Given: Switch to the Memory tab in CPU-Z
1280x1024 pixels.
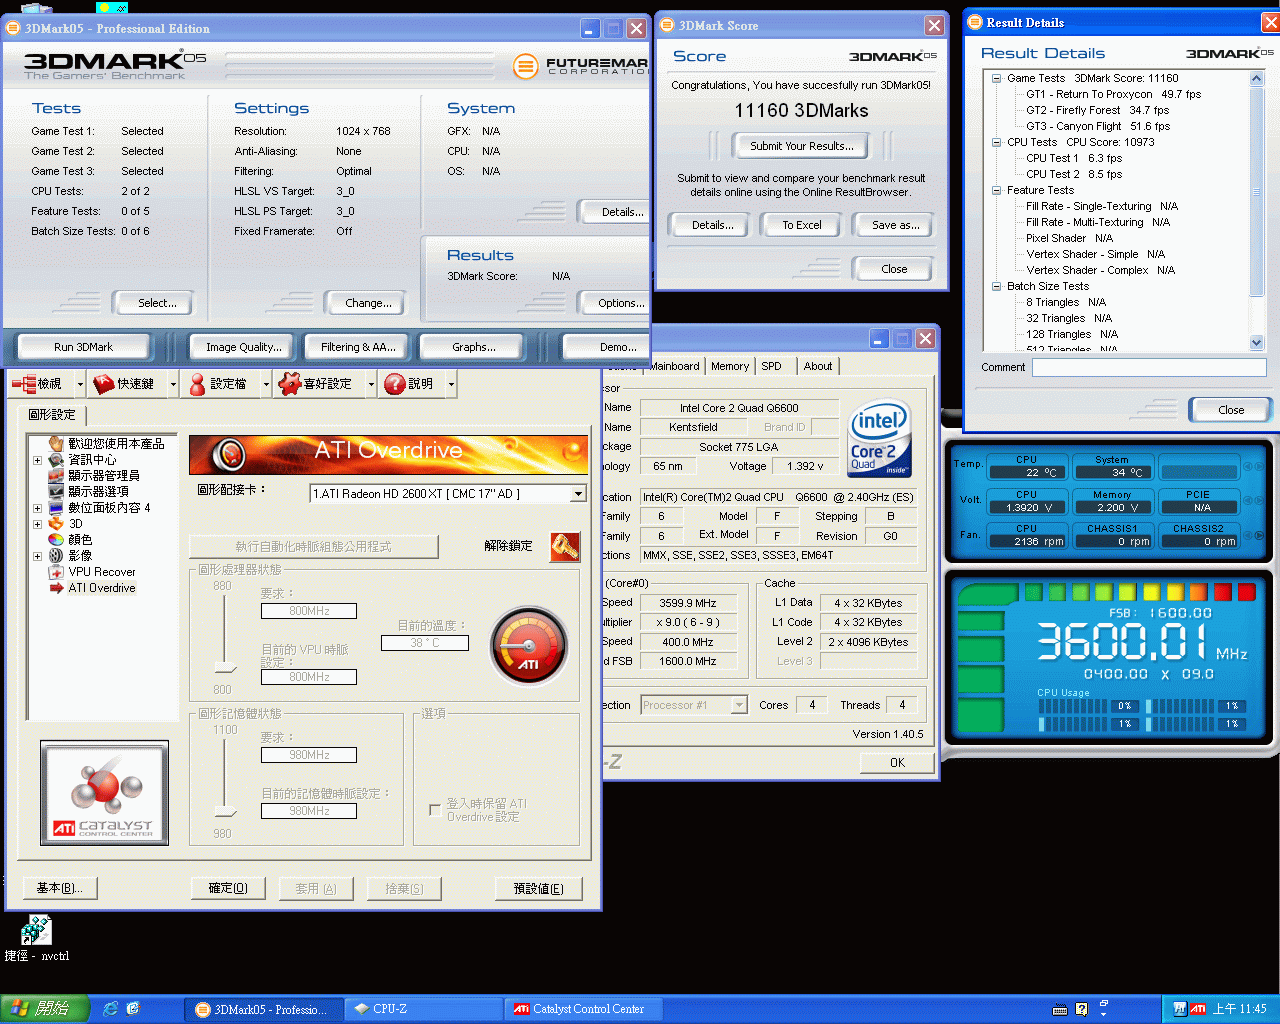Looking at the screenshot, I should tap(730, 366).
